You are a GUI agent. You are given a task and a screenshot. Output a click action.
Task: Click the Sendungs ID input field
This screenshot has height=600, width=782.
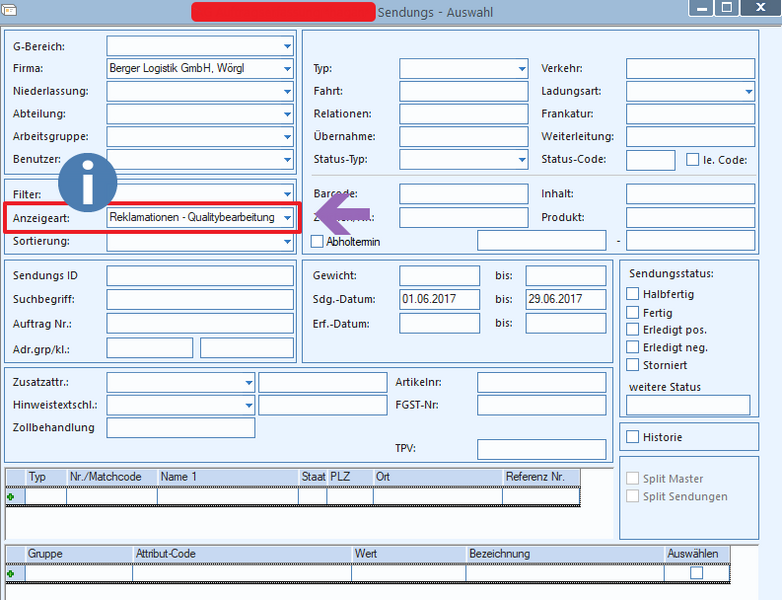tap(200, 275)
